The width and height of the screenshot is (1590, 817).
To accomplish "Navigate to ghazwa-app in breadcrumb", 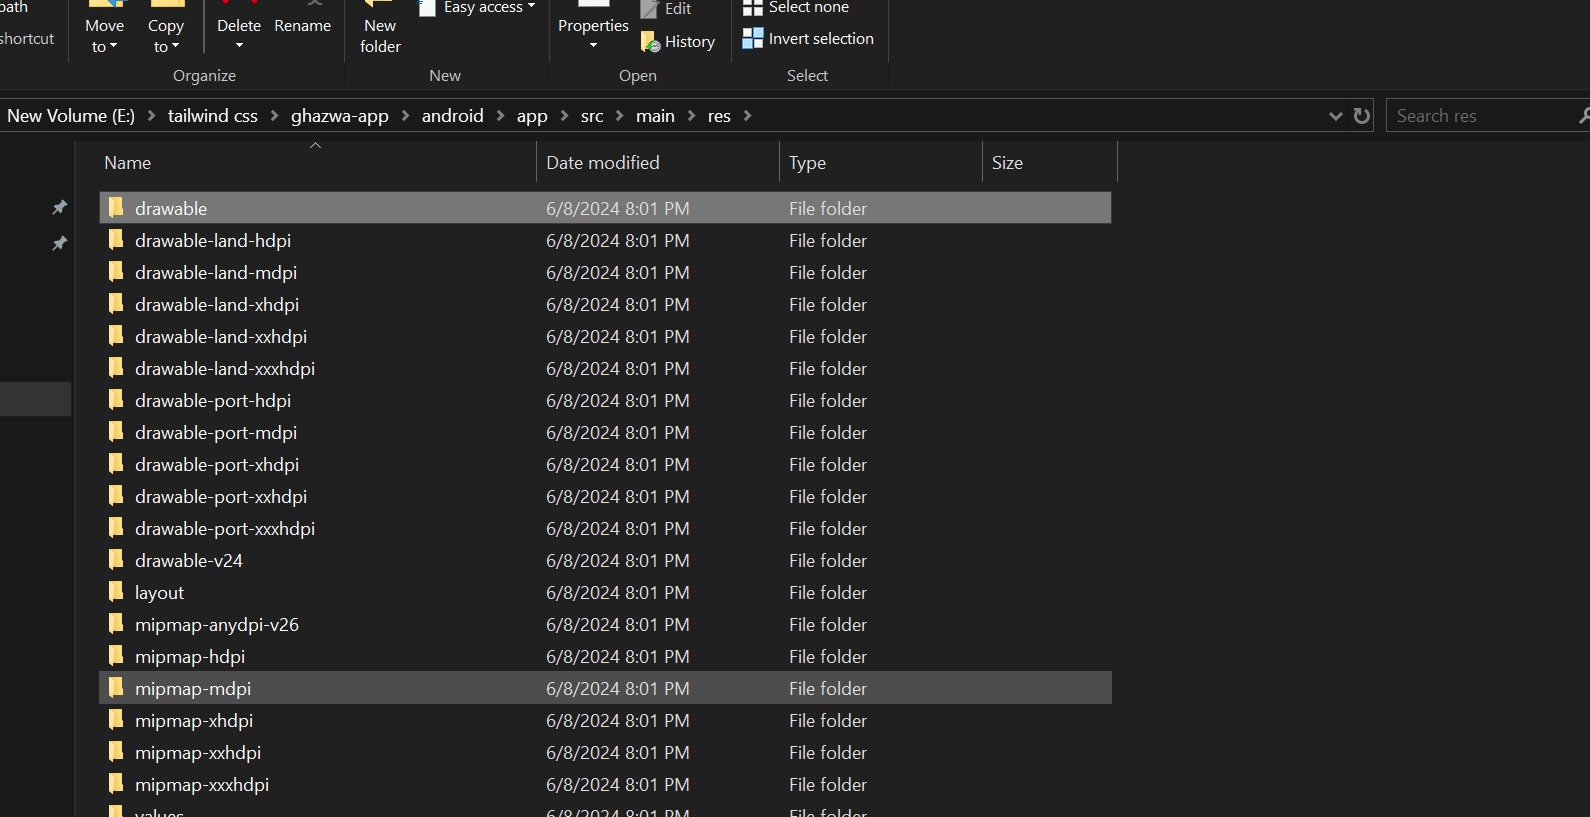I will point(339,116).
